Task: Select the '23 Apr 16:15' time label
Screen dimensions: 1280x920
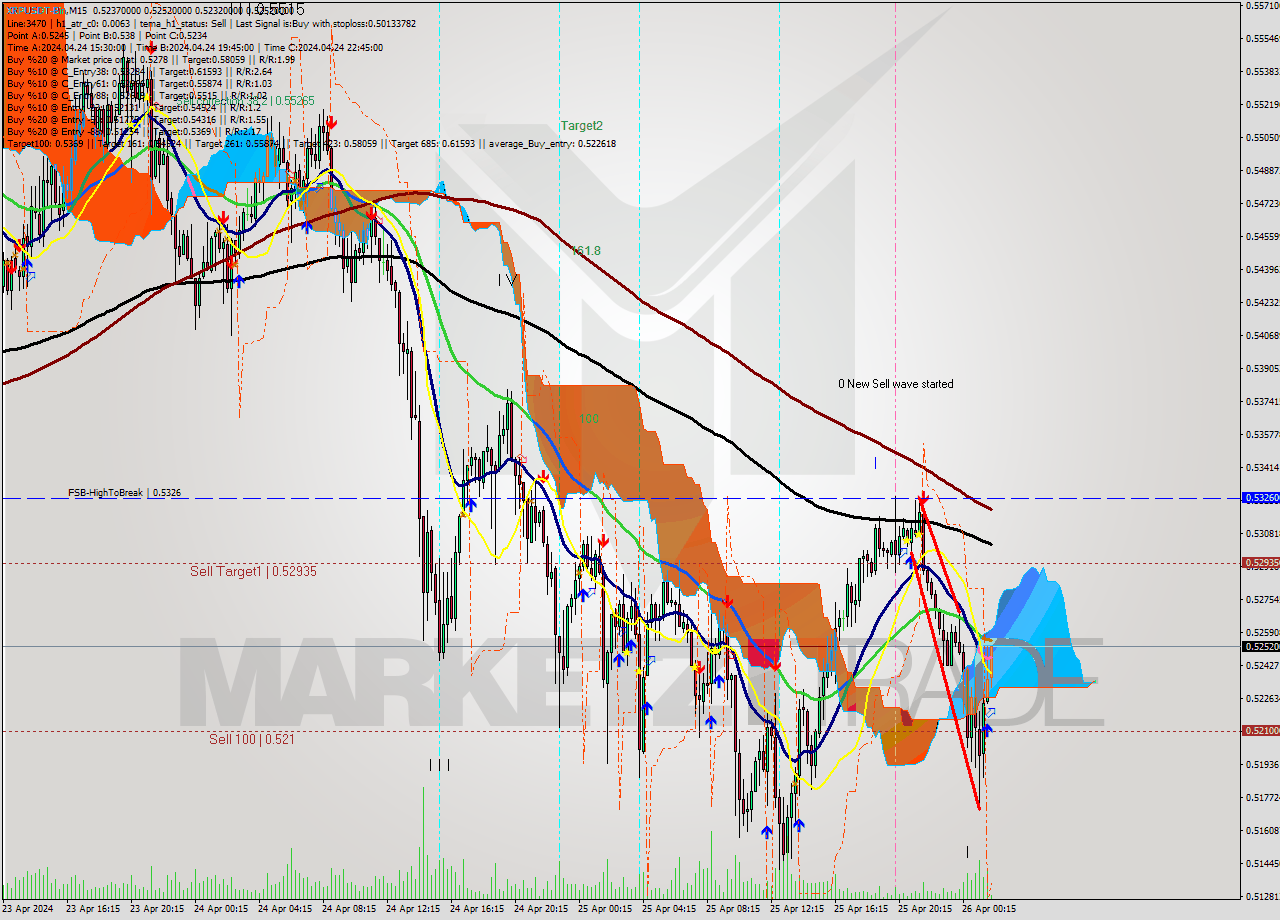Action: tap(94, 909)
